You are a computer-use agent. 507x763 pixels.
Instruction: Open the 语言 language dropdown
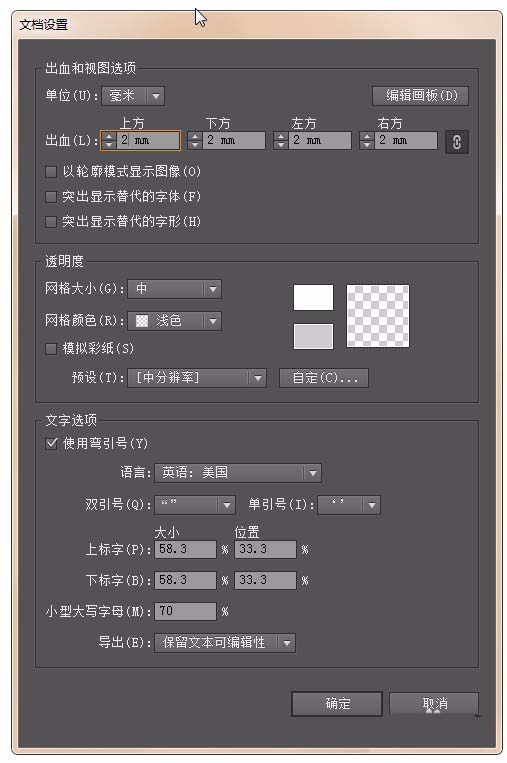coord(237,472)
